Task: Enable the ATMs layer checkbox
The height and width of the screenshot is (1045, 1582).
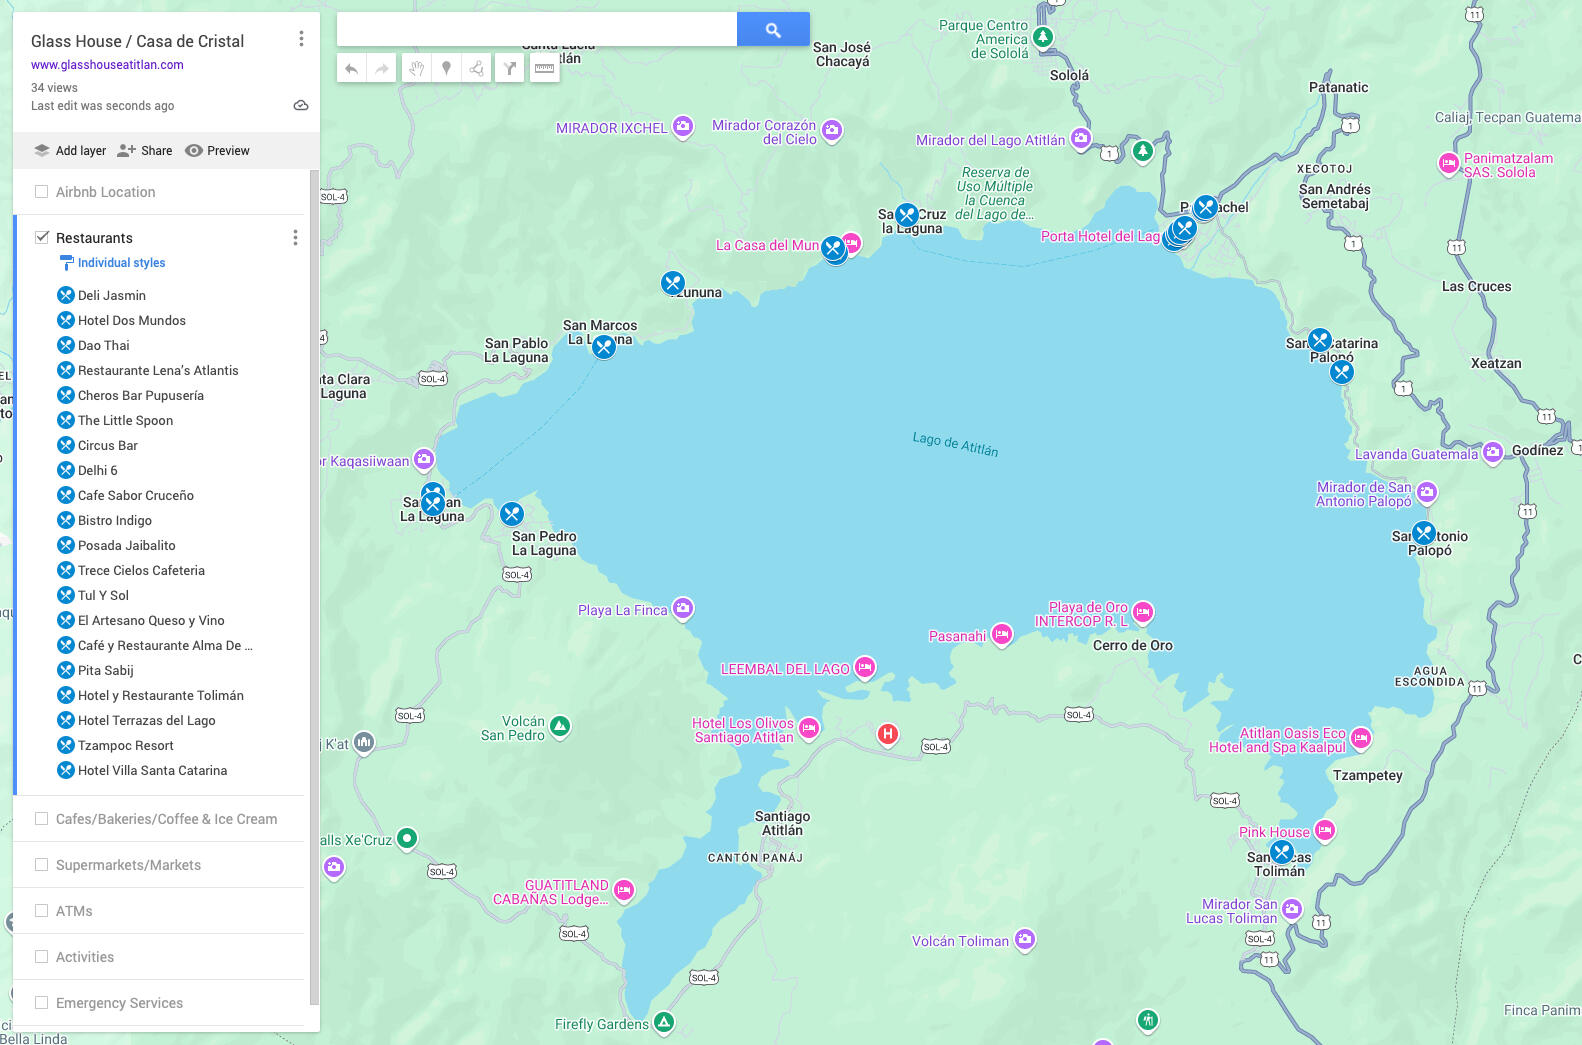Action: (42, 911)
